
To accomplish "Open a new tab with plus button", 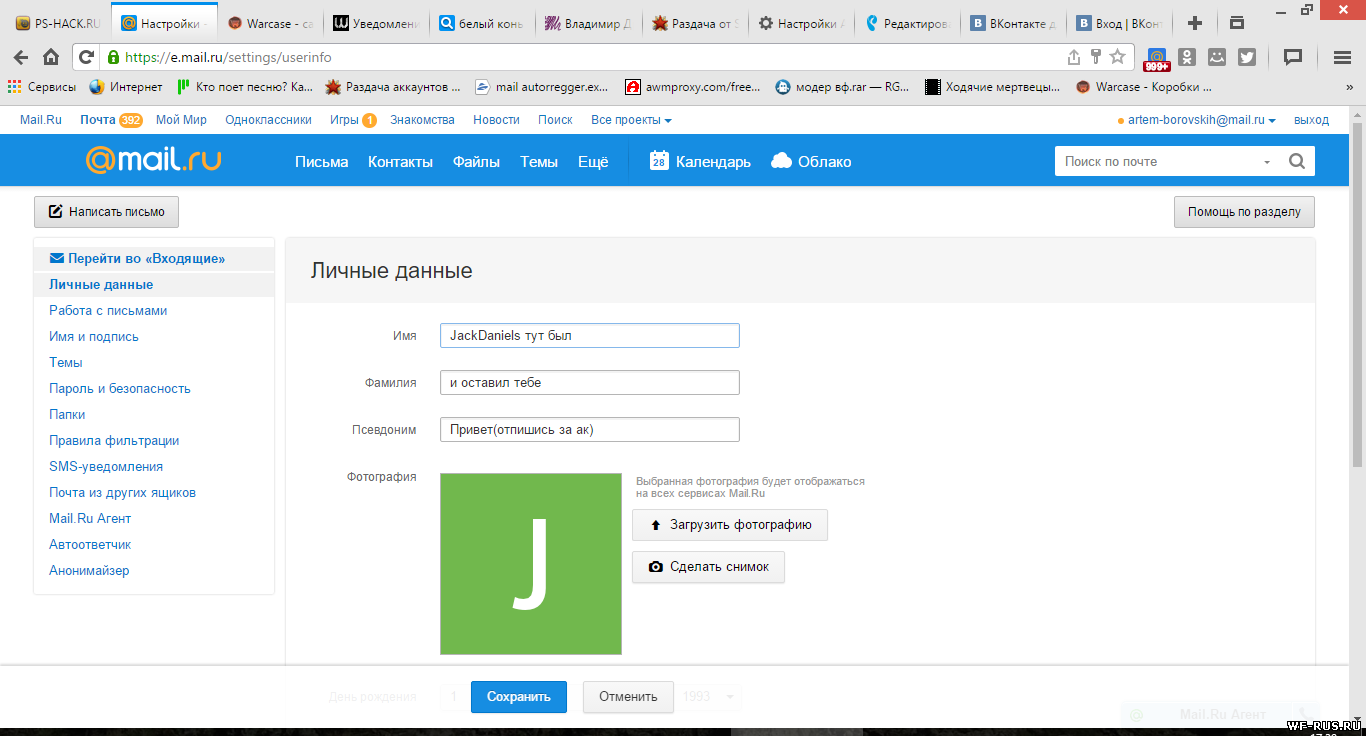I will [1194, 23].
